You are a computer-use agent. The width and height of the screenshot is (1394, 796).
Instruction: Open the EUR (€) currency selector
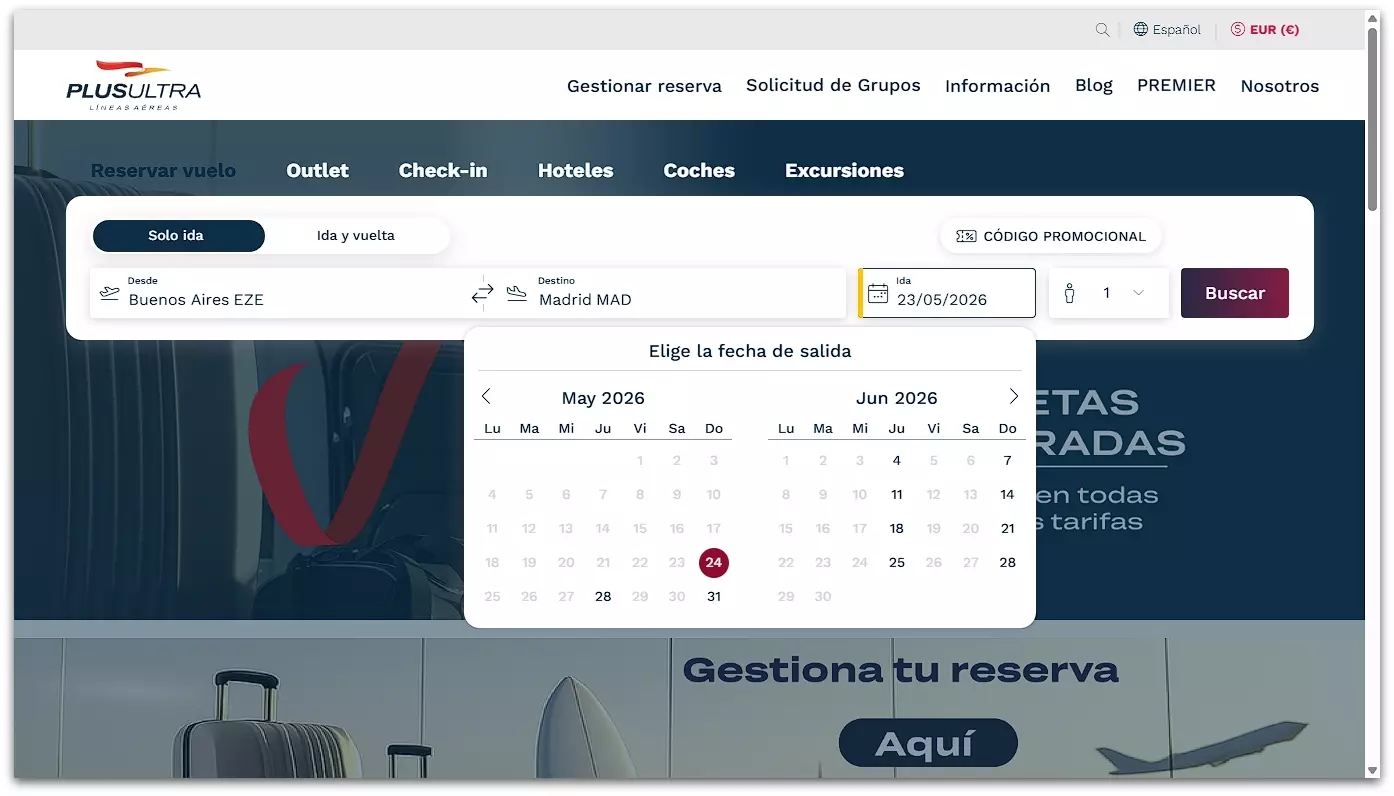[1265, 30]
